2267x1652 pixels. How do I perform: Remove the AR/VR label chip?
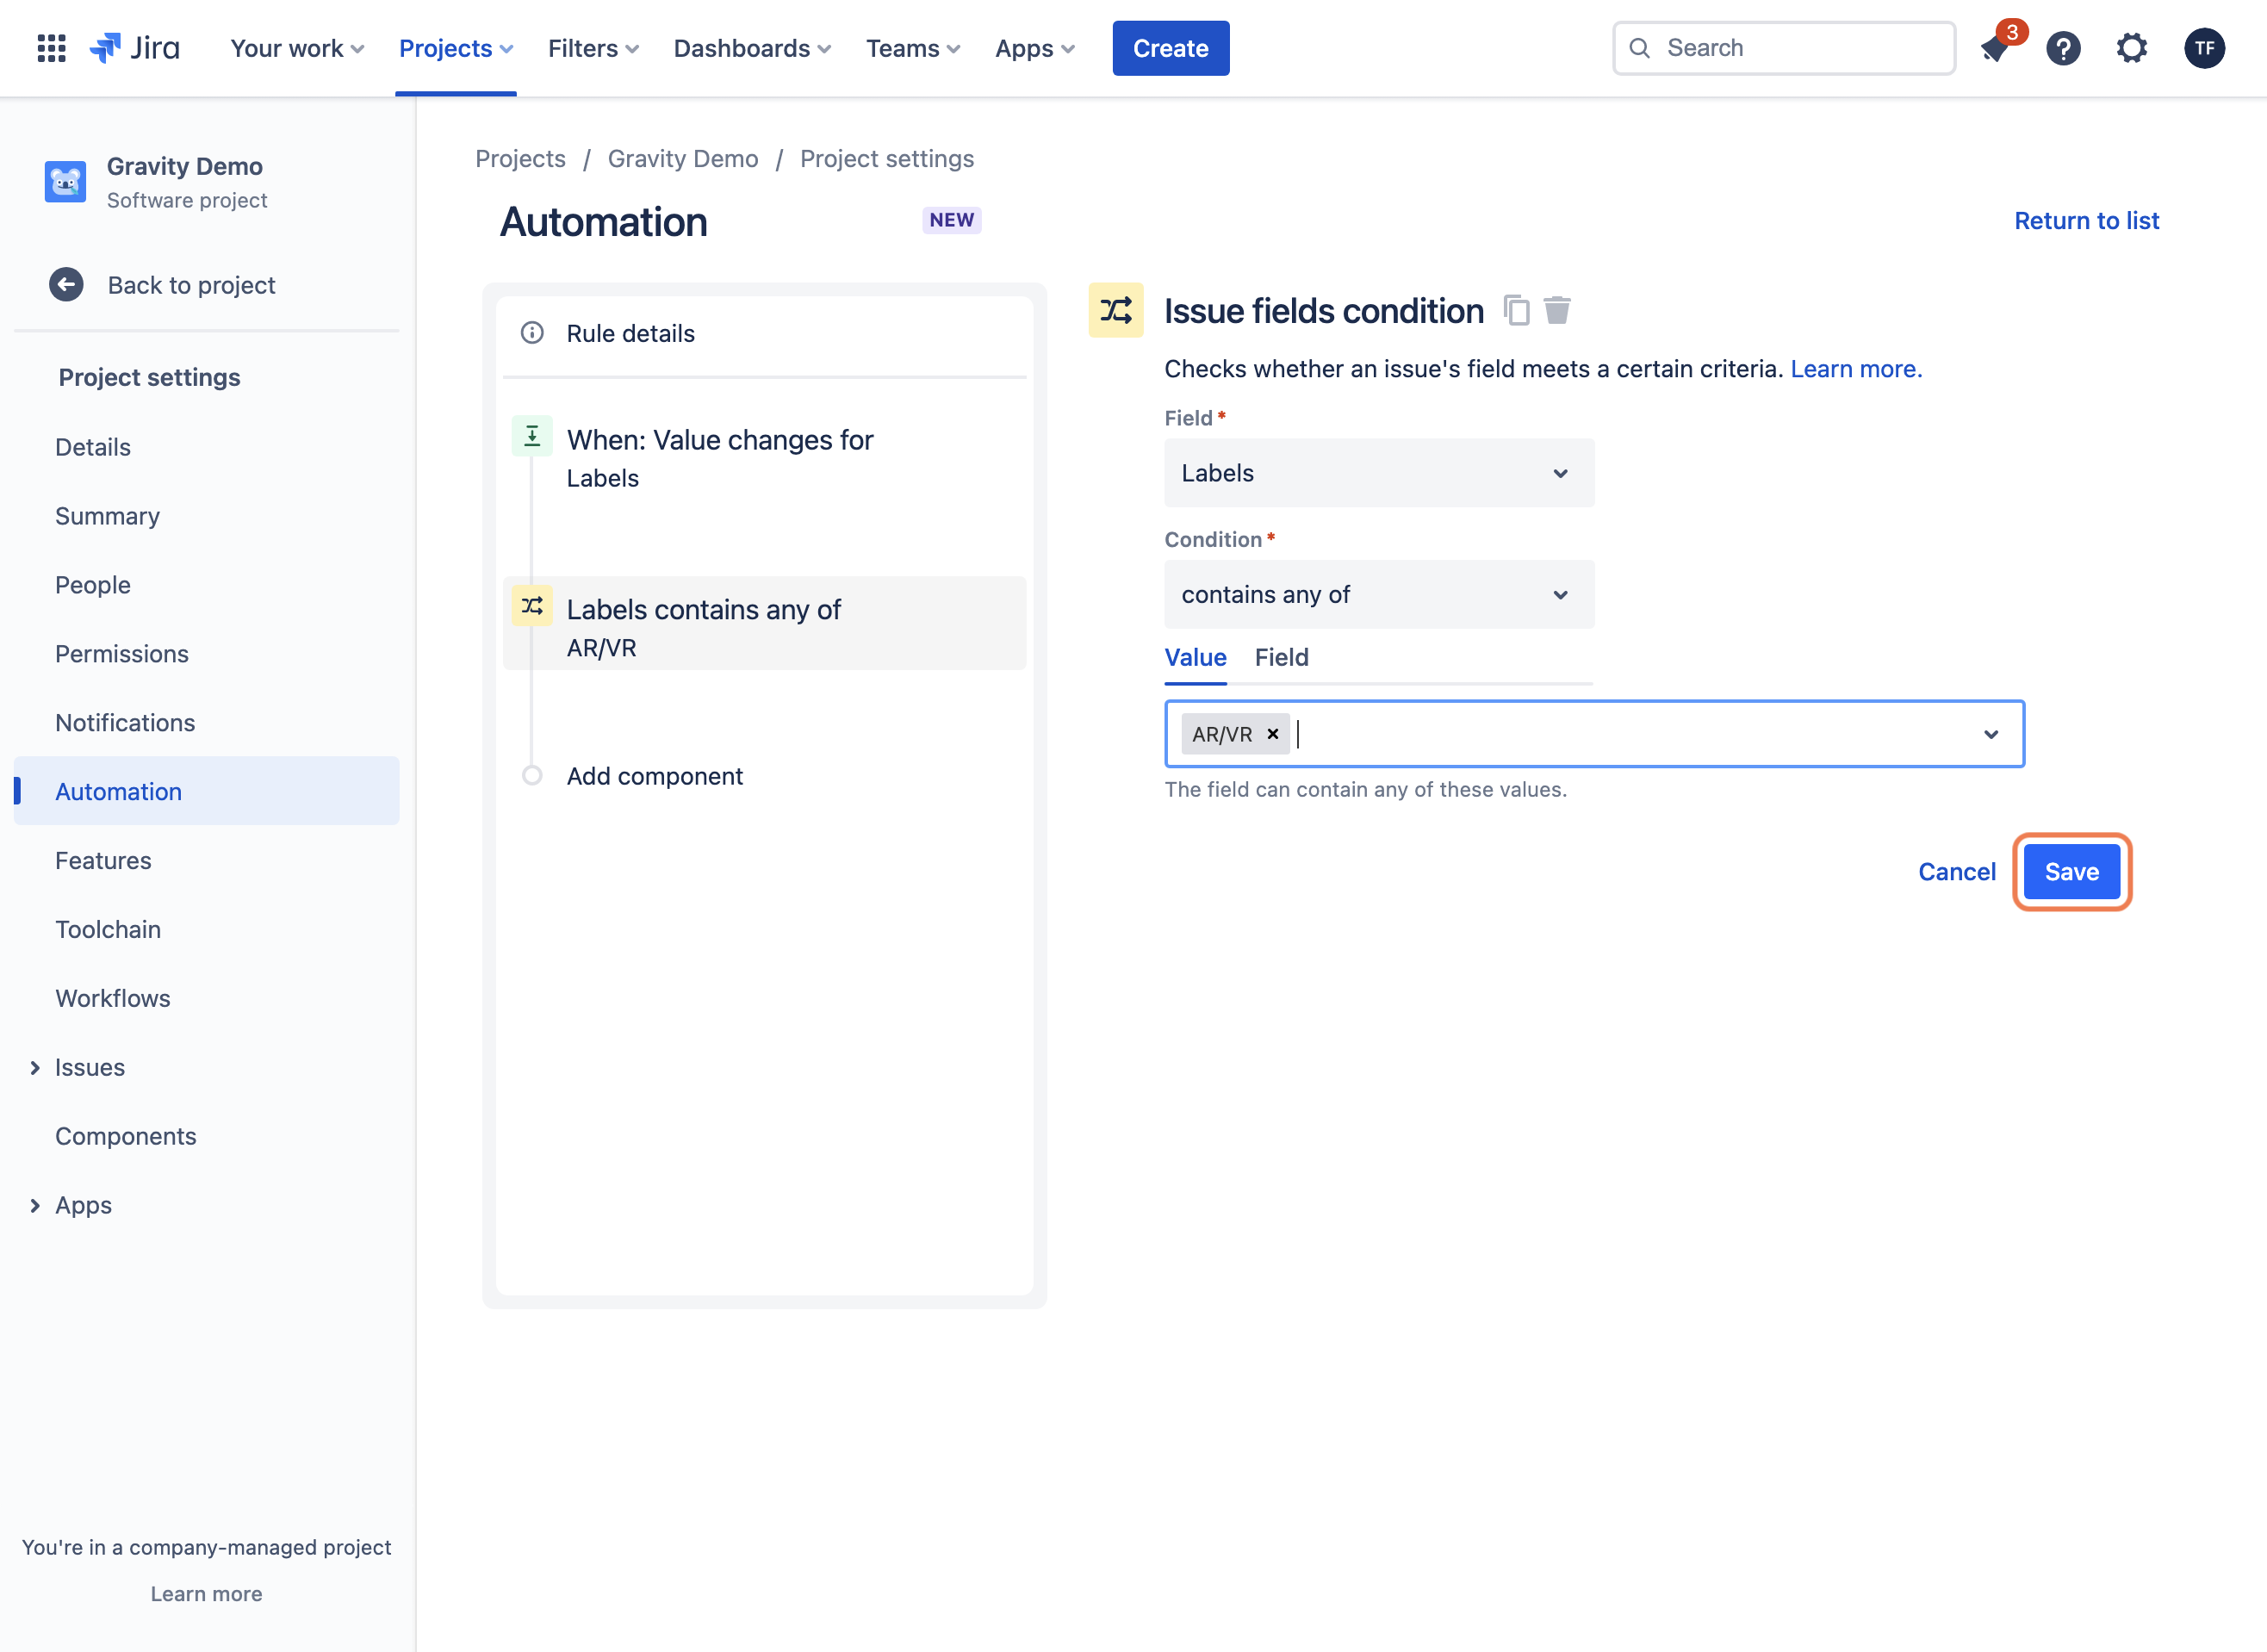click(1273, 734)
